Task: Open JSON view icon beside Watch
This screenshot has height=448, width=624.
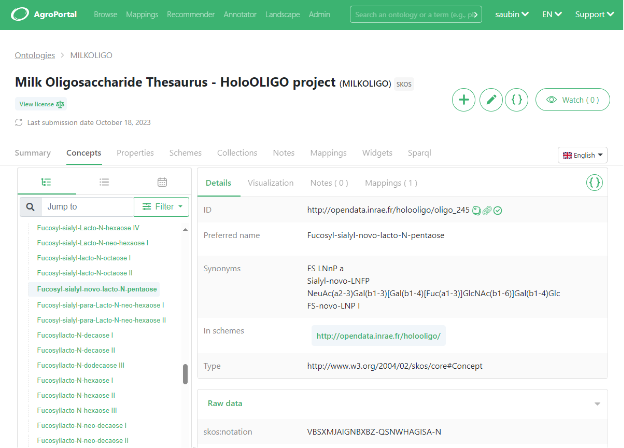Action: (516, 100)
